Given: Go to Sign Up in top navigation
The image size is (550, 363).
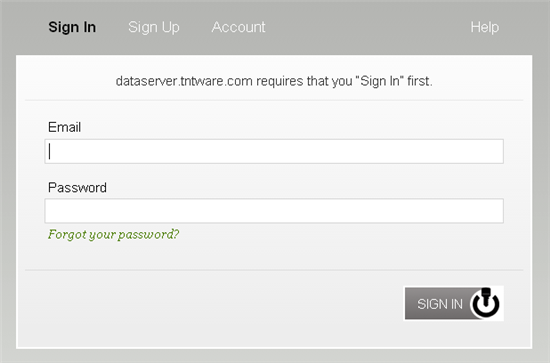Looking at the screenshot, I should [x=154, y=27].
